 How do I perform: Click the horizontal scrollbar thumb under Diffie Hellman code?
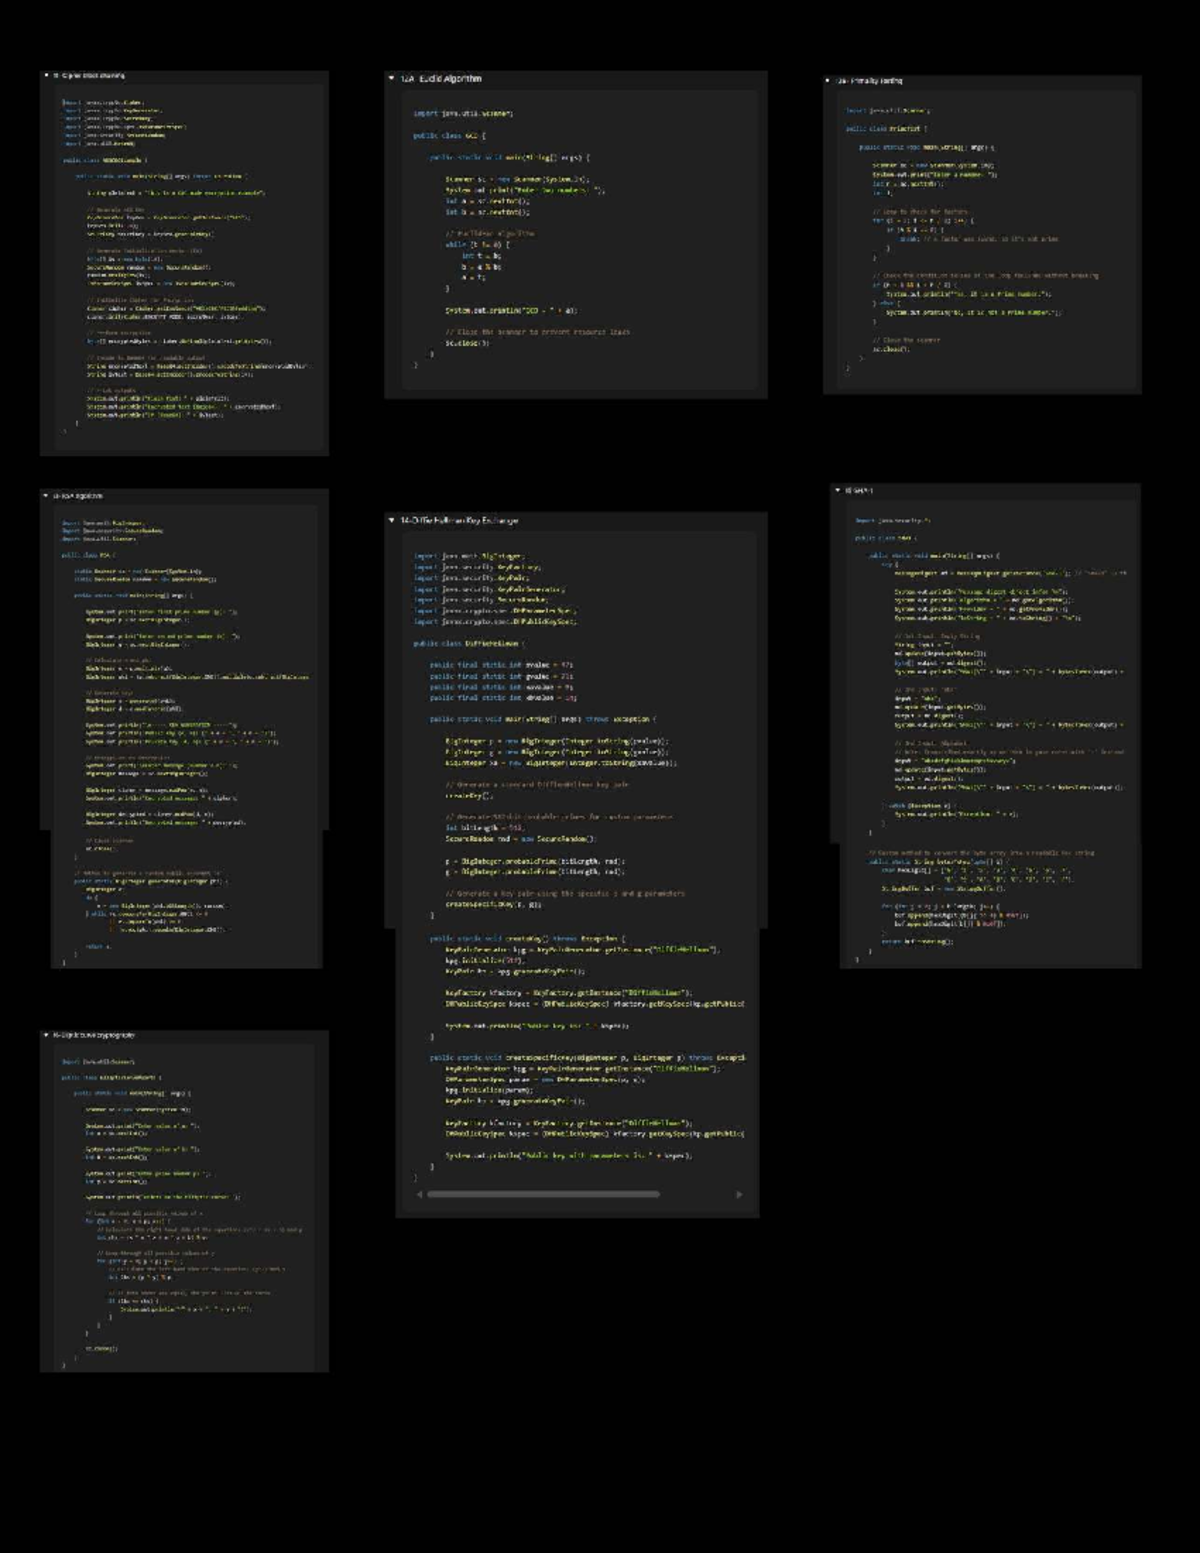click(543, 1194)
